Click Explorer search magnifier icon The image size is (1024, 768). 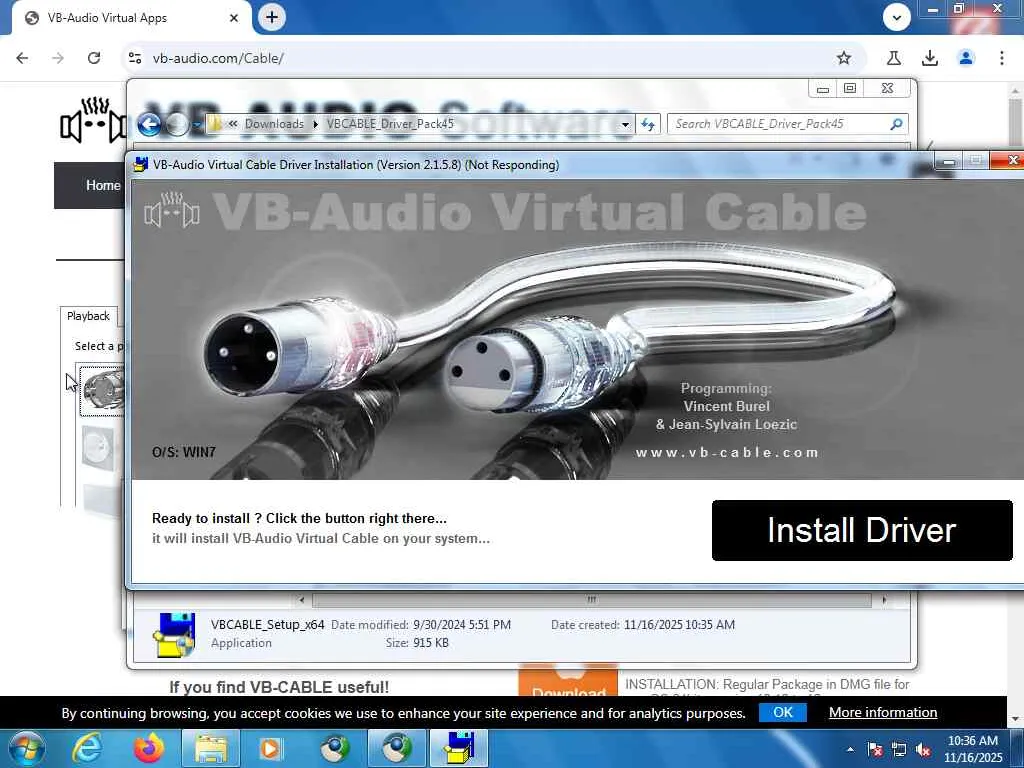(897, 124)
